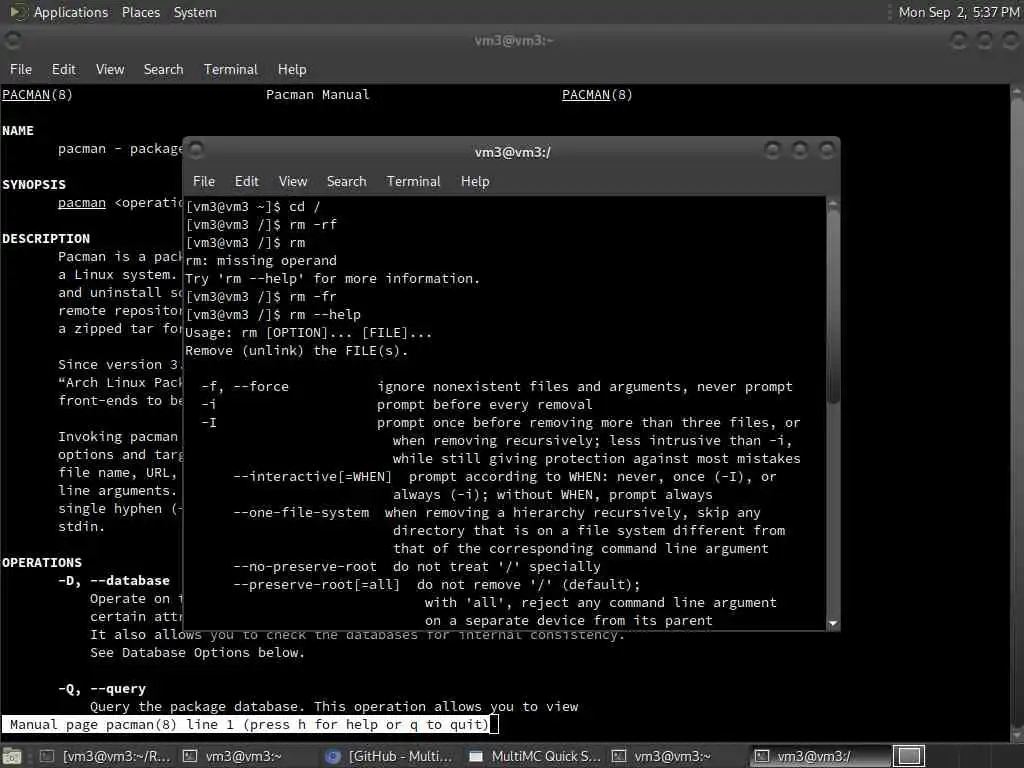The width and height of the screenshot is (1024, 768).
Task: Click the --no-preserve-root option text
Action: click(305, 567)
